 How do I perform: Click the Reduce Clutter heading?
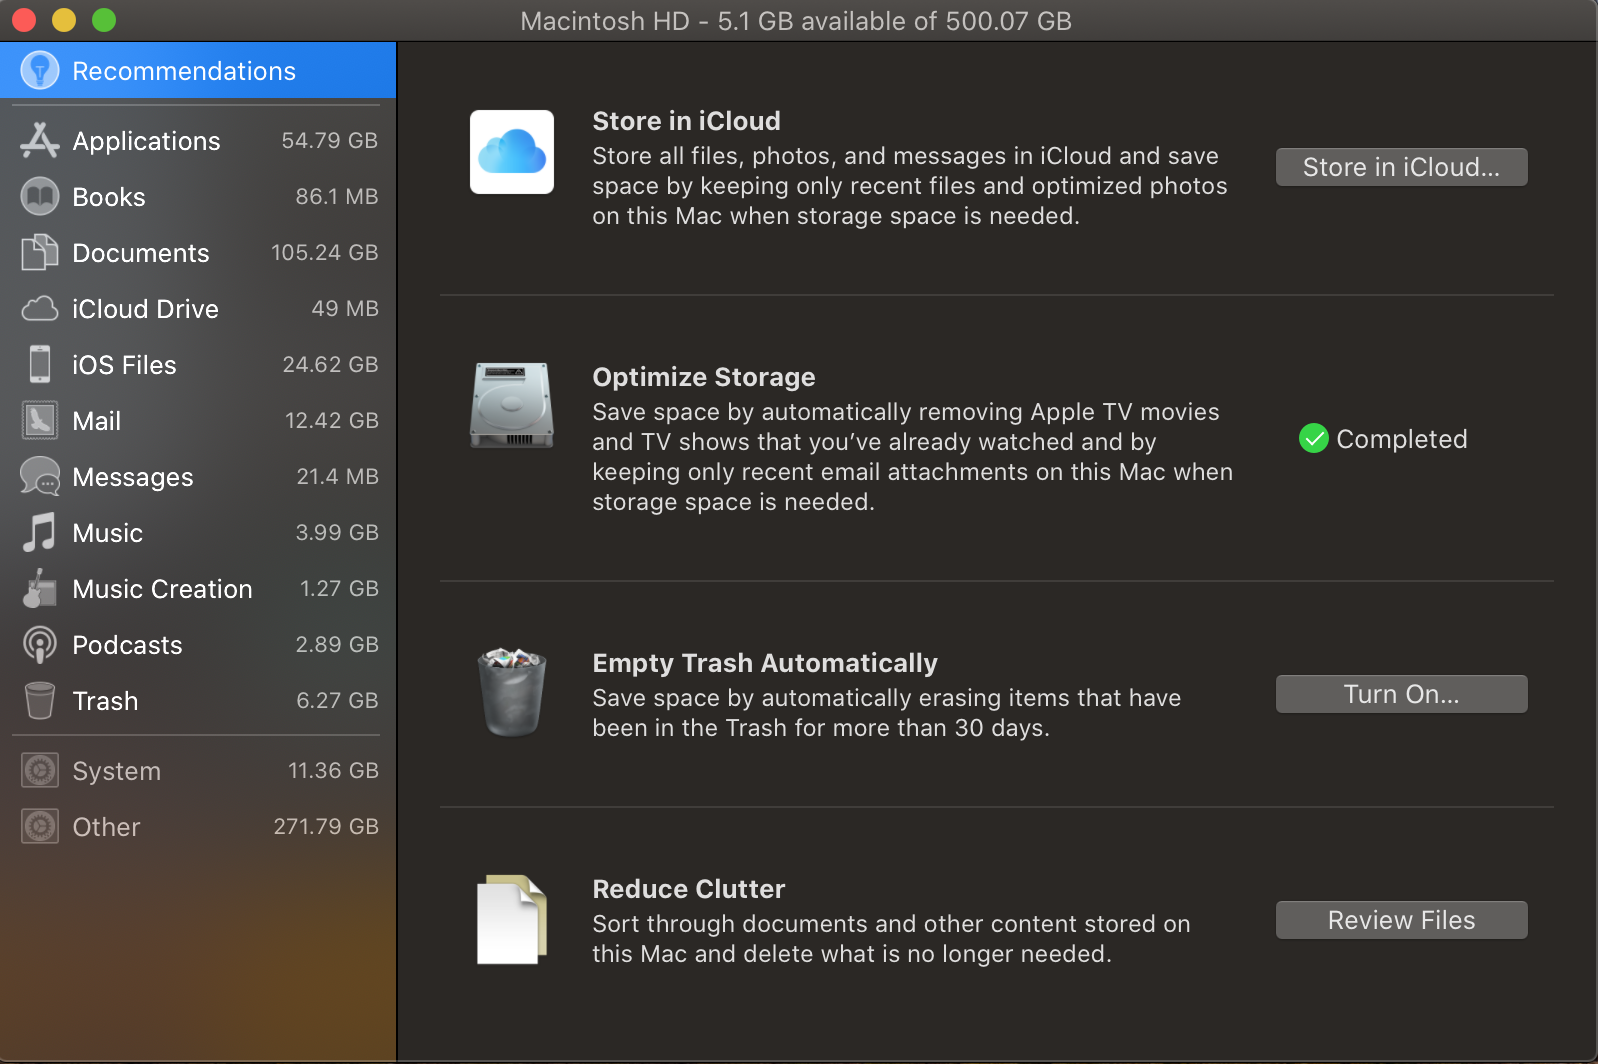point(689,889)
